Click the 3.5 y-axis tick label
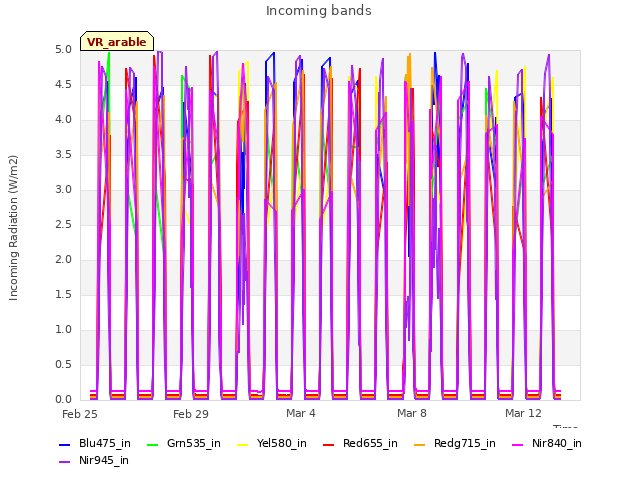Viewport: 640px width, 480px height. point(63,155)
